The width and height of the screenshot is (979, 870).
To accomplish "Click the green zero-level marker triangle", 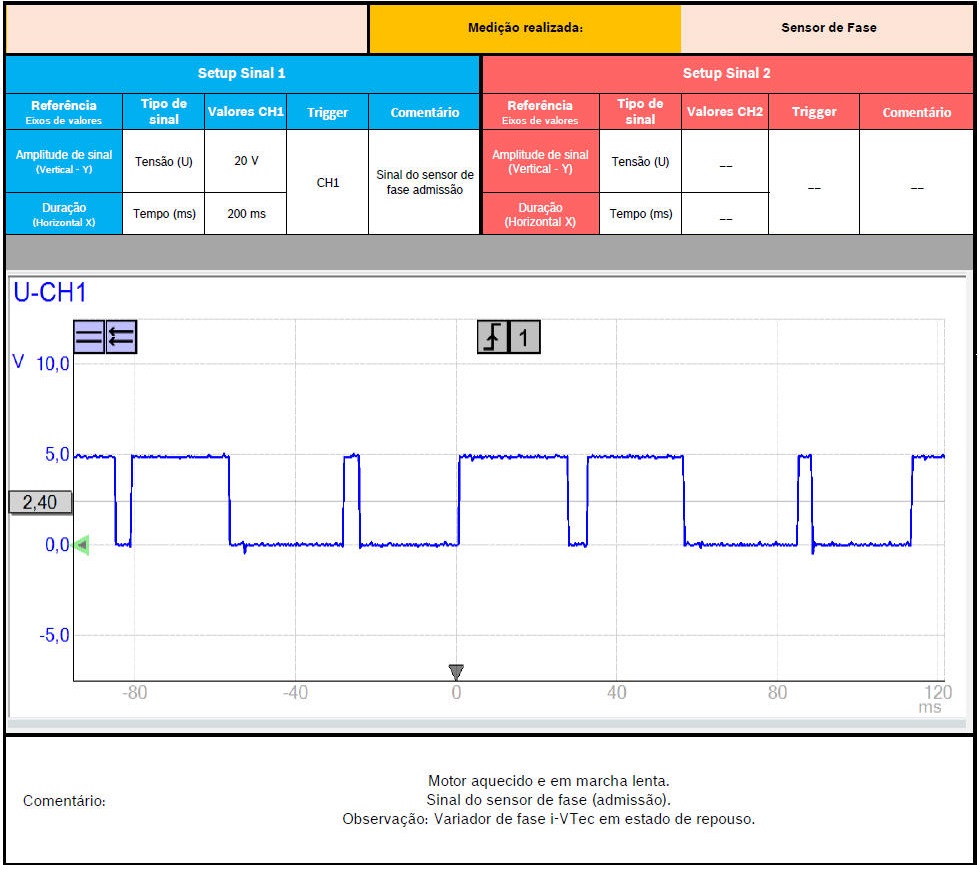I will tap(82, 545).
